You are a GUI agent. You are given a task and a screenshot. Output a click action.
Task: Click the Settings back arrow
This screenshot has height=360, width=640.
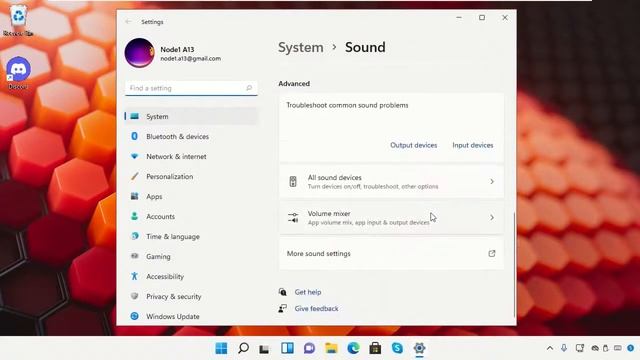pos(128,22)
